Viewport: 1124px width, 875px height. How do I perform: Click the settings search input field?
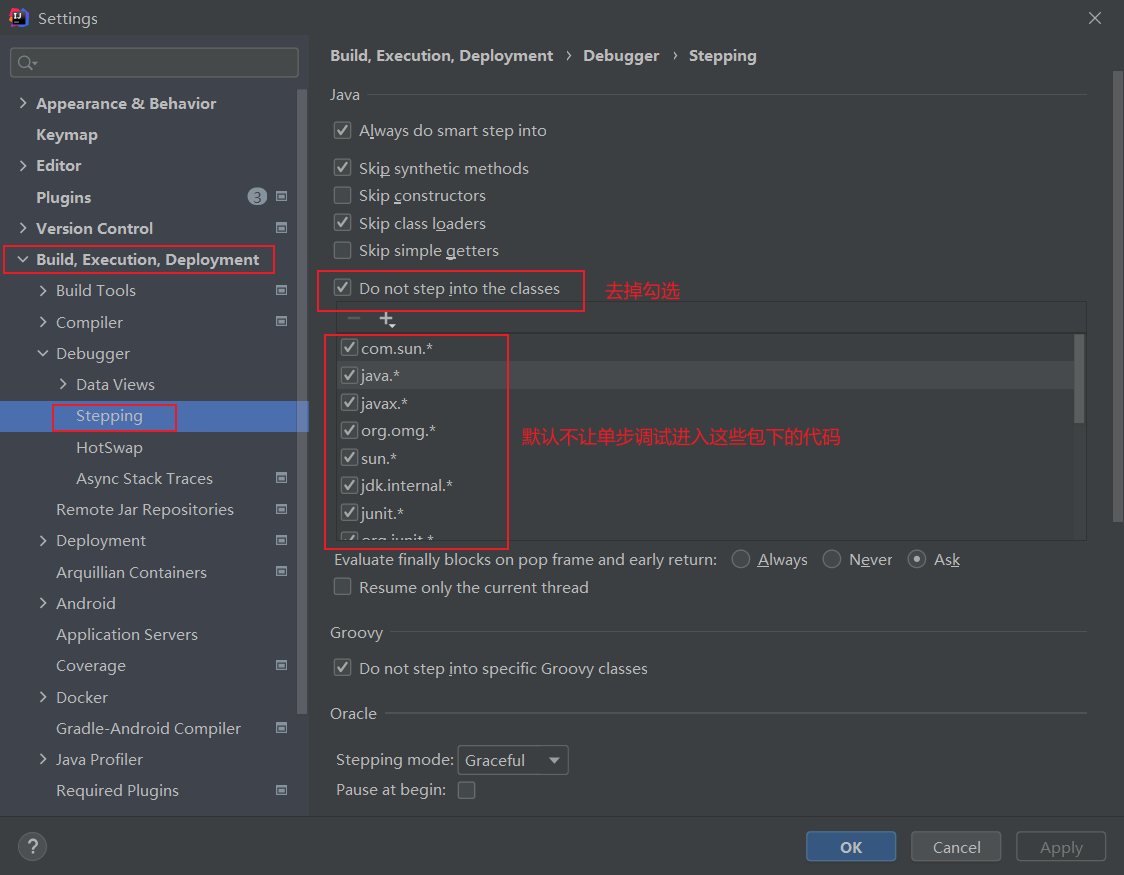click(x=165, y=63)
